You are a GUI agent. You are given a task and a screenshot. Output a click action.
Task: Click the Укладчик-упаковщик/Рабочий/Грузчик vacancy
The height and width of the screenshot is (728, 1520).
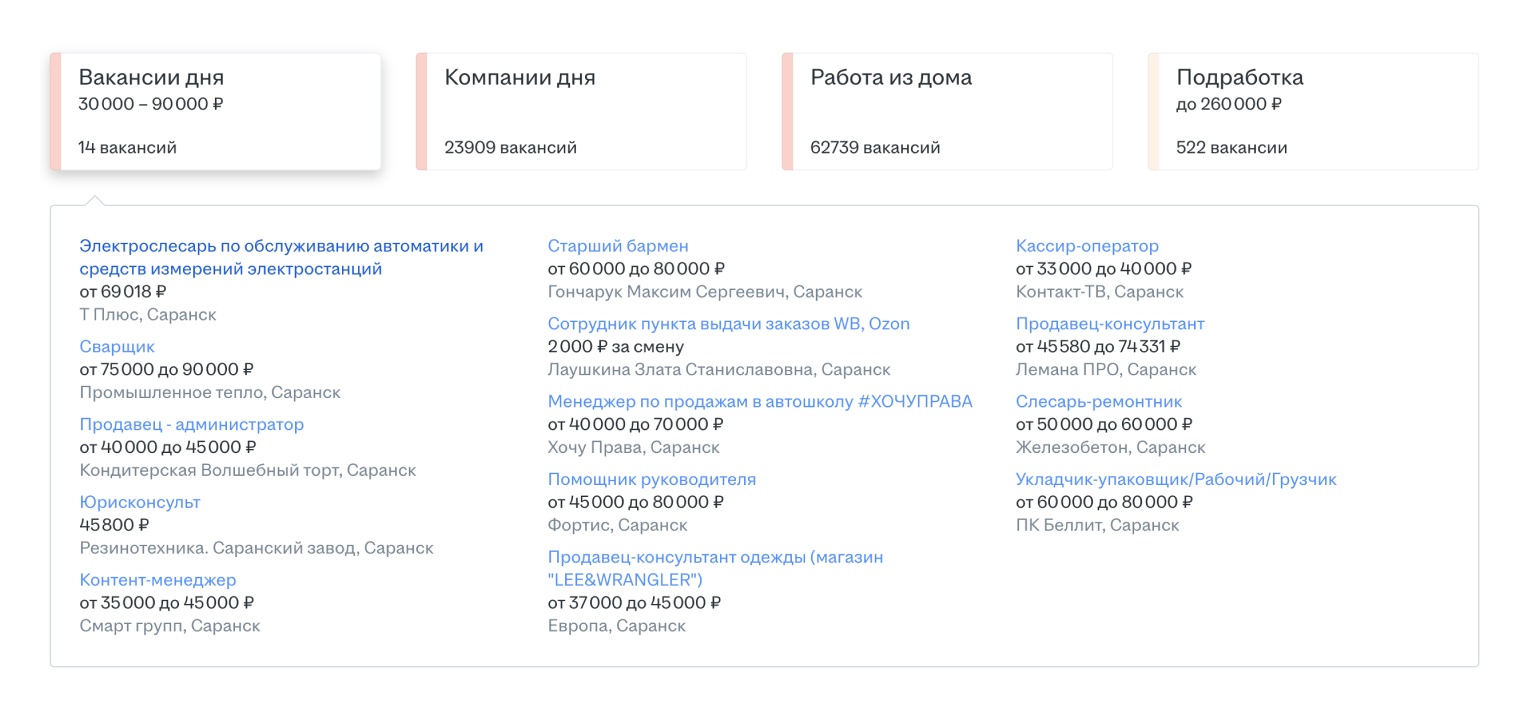point(1176,479)
